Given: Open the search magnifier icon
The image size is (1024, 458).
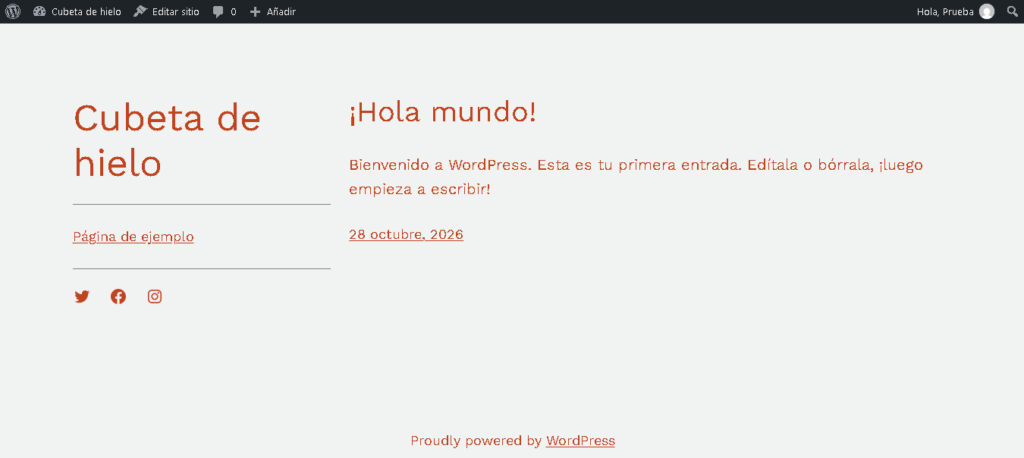Looking at the screenshot, I should click(x=1012, y=11).
